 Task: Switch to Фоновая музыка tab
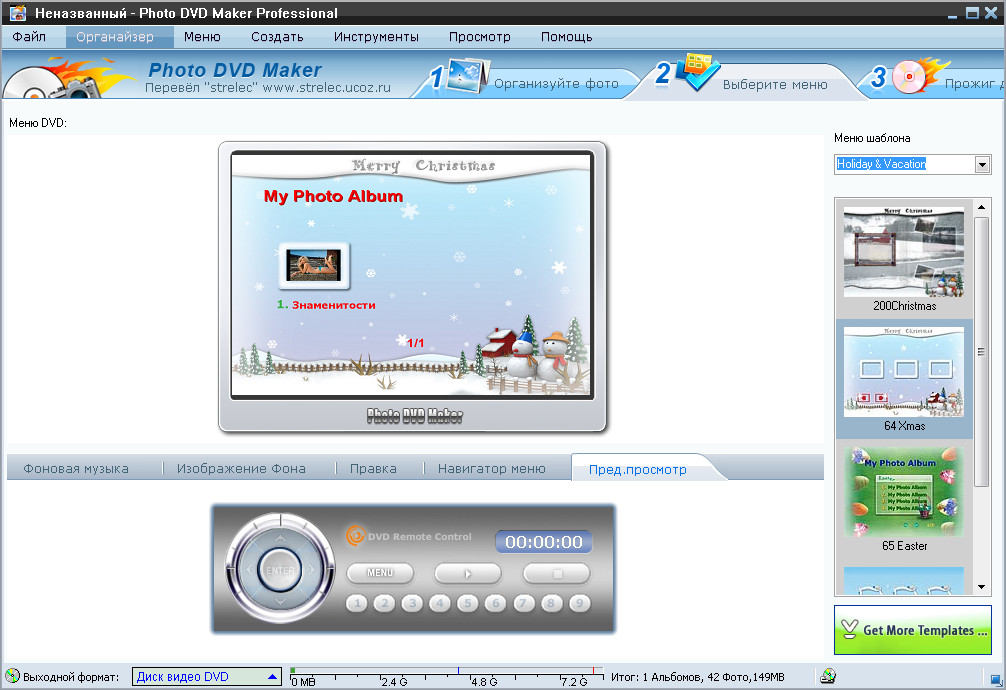coord(76,469)
